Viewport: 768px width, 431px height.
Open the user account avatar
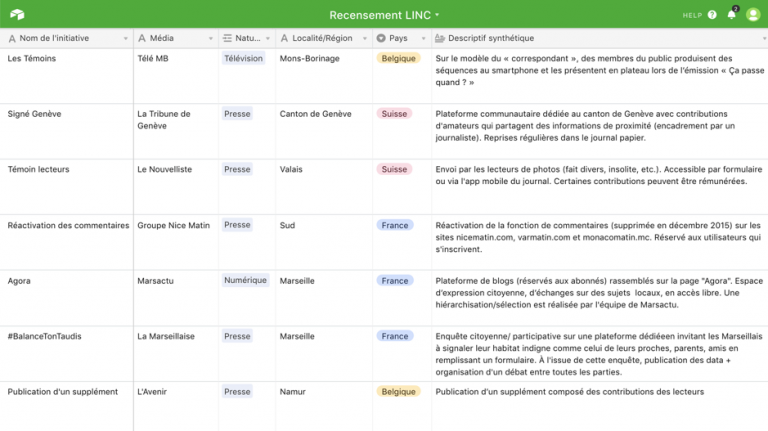click(753, 15)
